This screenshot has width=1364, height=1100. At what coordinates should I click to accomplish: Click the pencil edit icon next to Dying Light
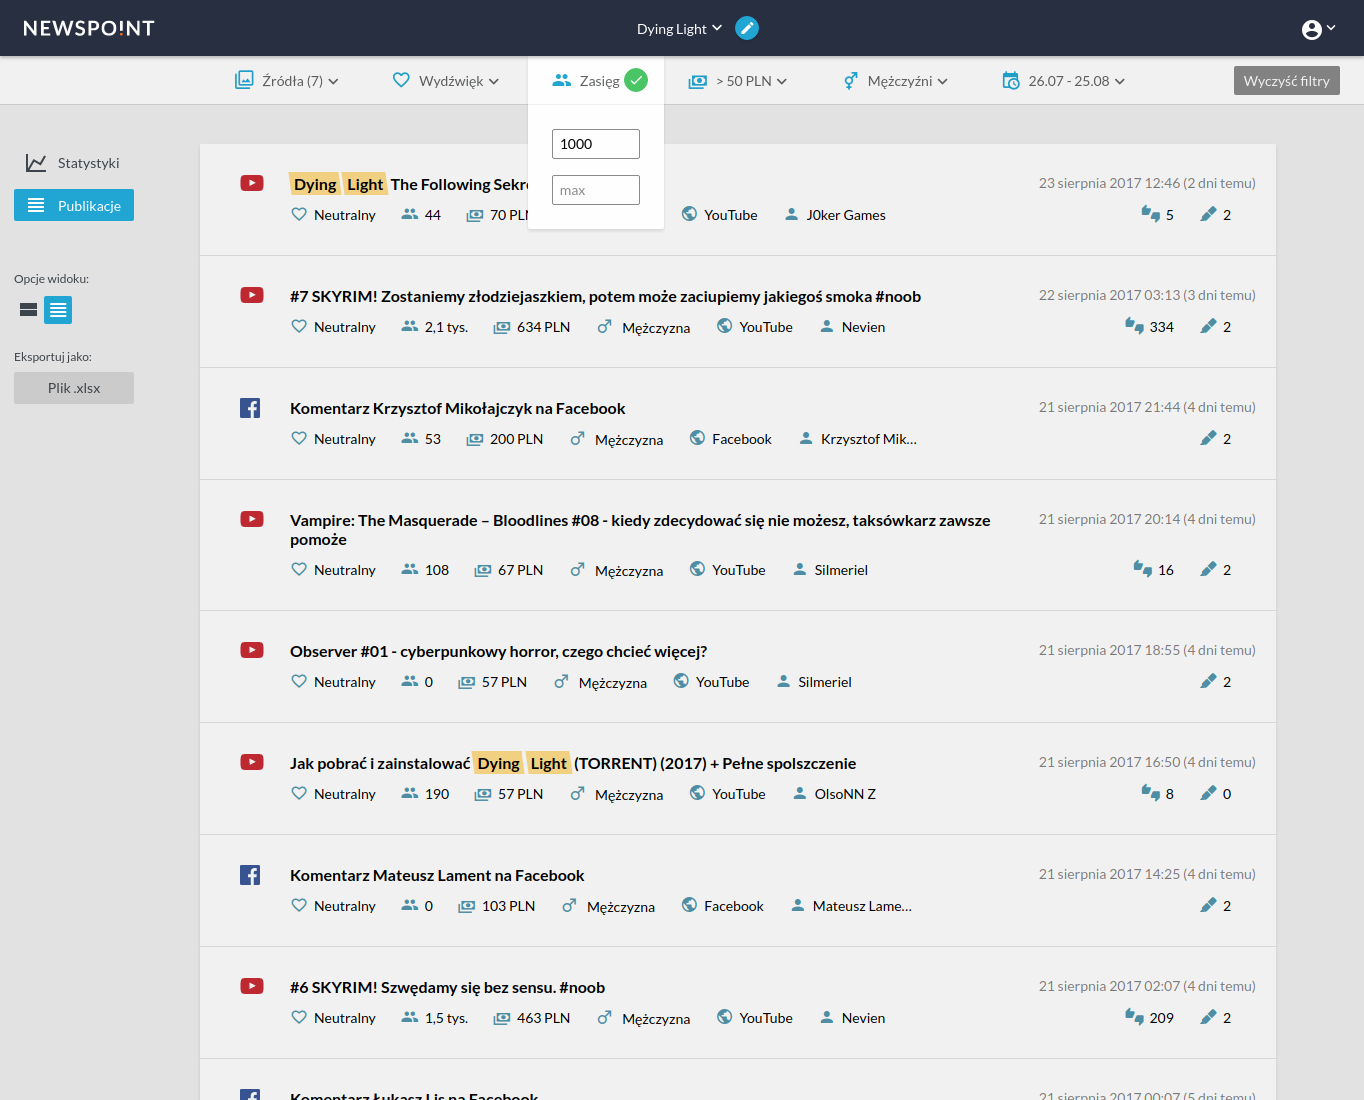[746, 28]
